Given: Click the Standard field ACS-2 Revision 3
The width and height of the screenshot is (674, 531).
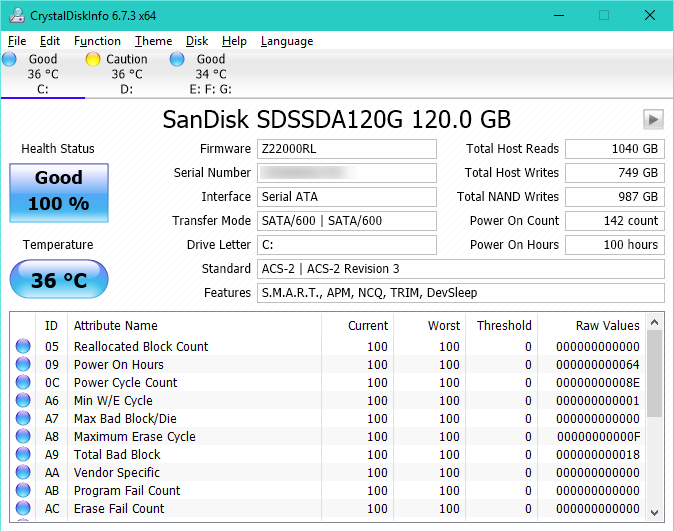Looking at the screenshot, I should pyautogui.click(x=461, y=269).
